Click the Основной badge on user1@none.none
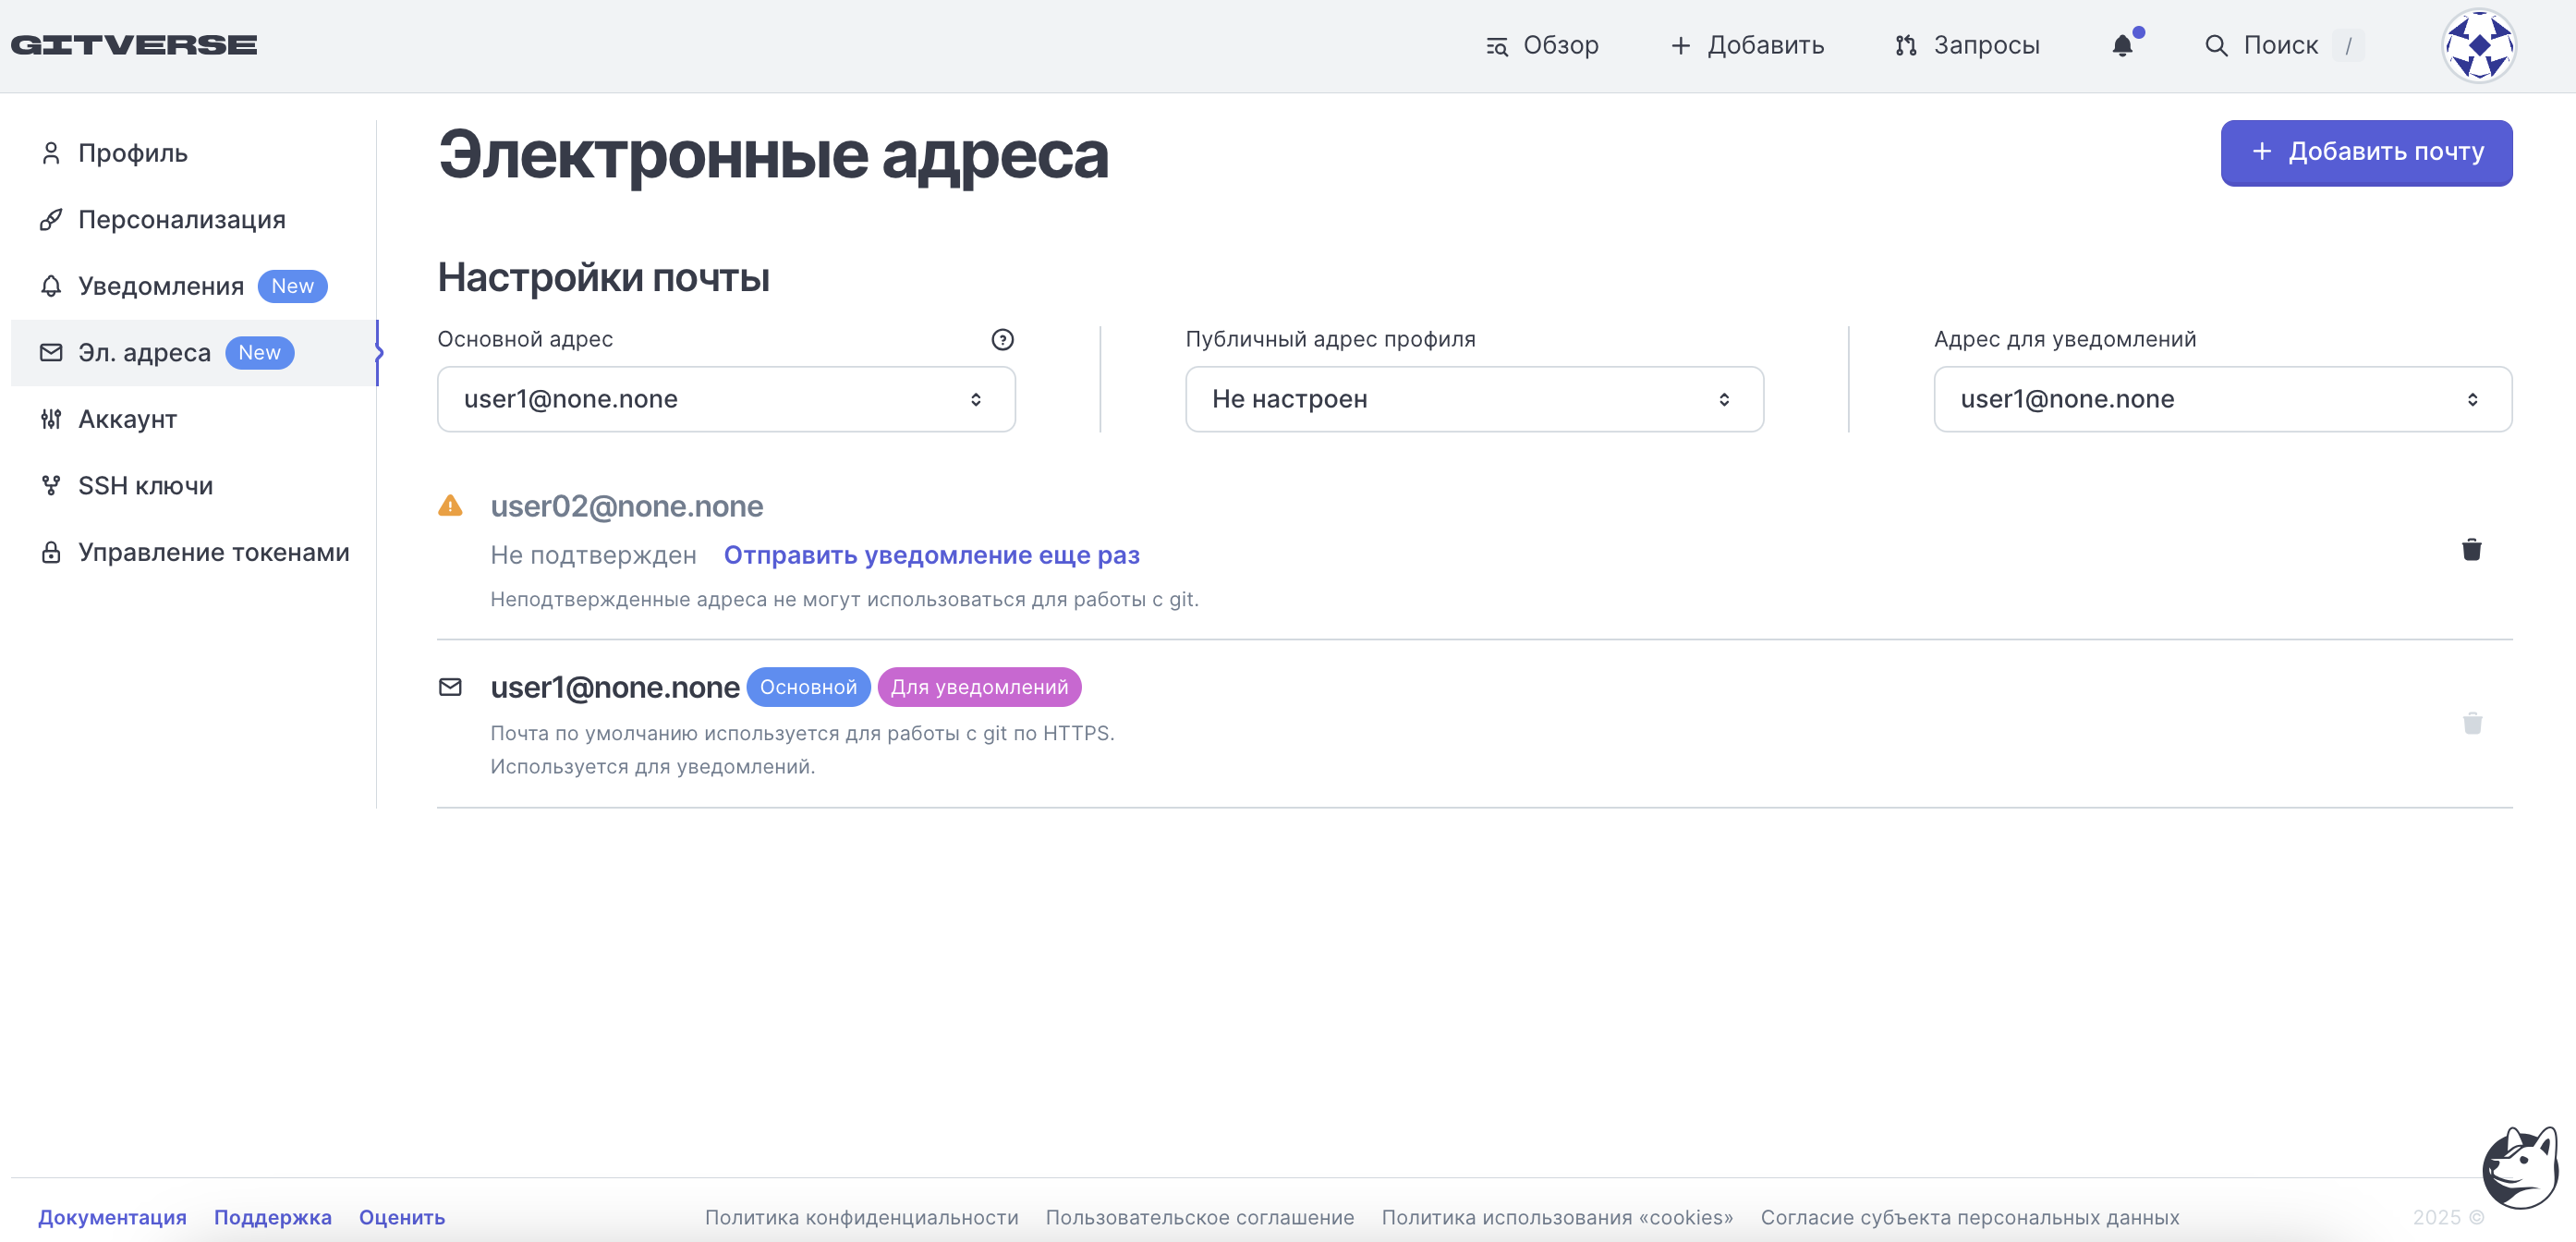This screenshot has height=1242, width=2576. [808, 687]
